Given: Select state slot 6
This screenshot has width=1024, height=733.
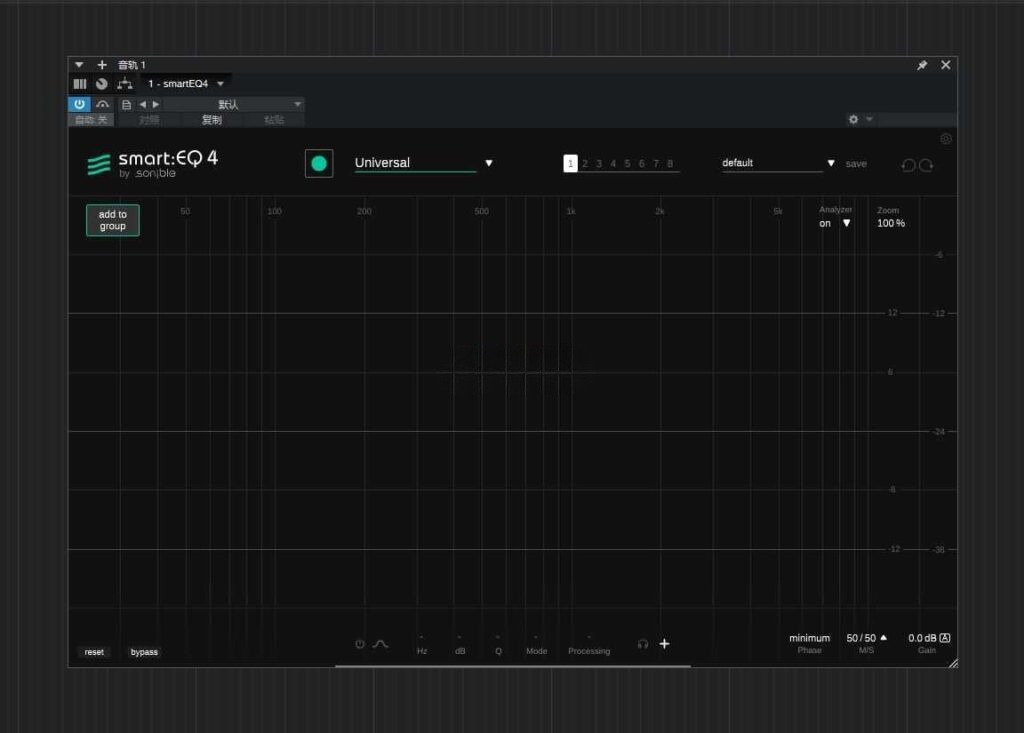Looking at the screenshot, I should [x=642, y=163].
